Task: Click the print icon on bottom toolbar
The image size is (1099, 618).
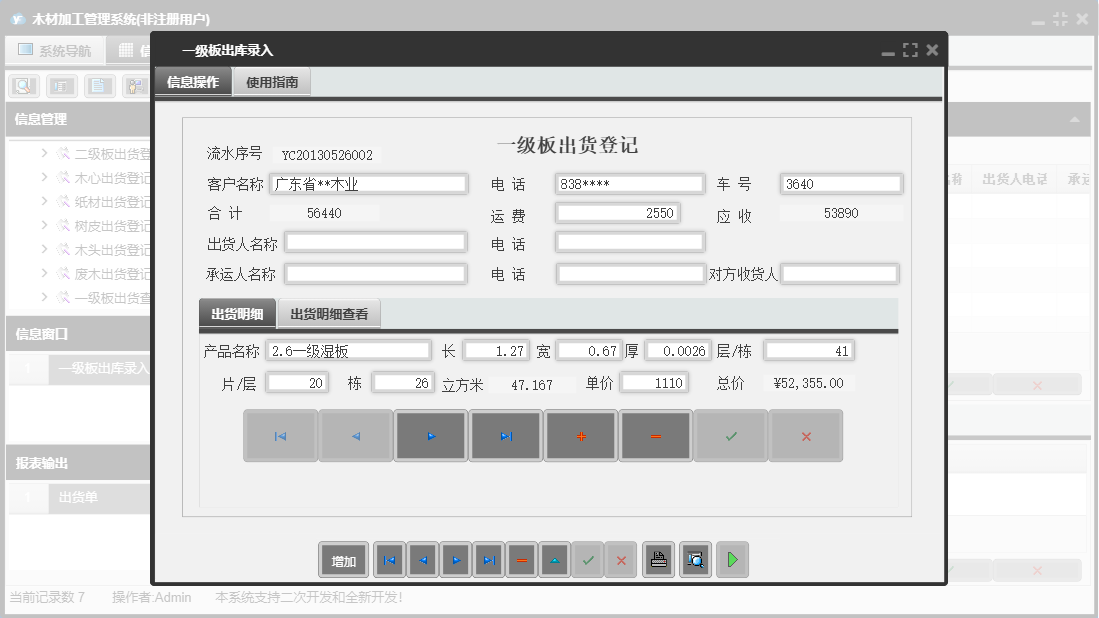Action: [658, 559]
